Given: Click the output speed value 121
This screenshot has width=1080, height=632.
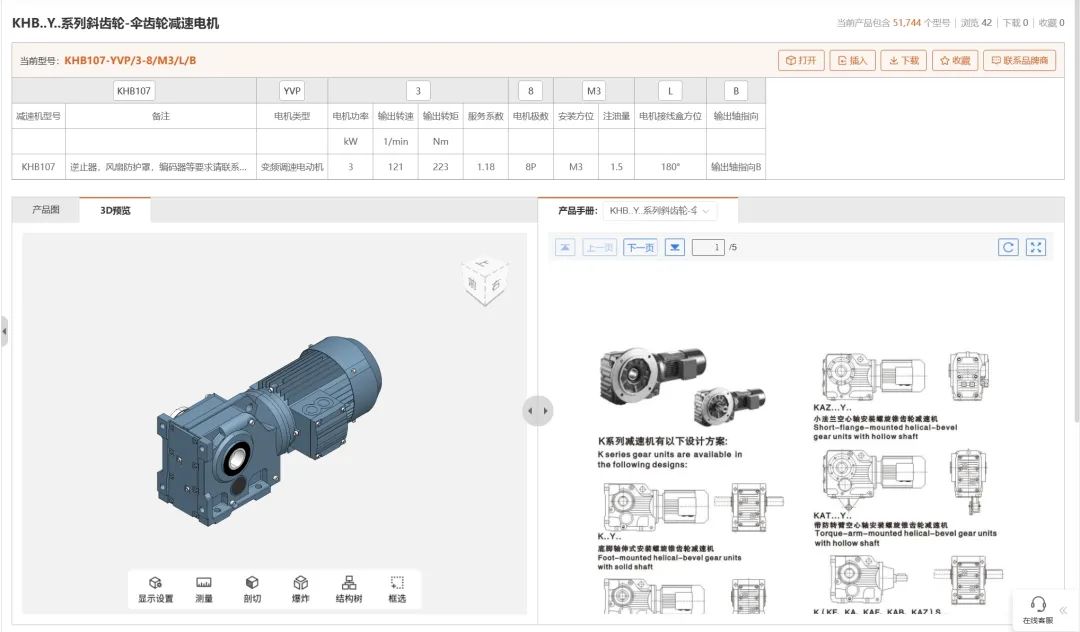Looking at the screenshot, I should (395, 167).
